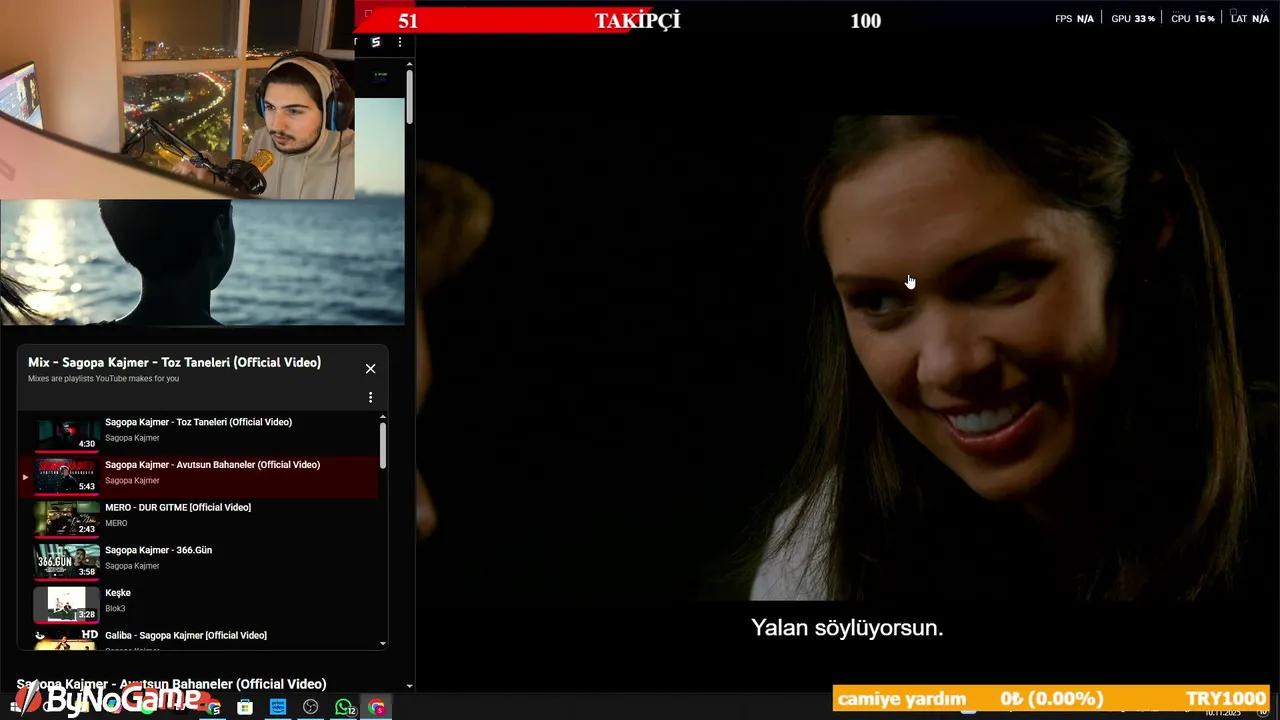The width and height of the screenshot is (1280, 720).
Task: Open the Chrome taskbar icon with the 5 badge
Action: 212,708
